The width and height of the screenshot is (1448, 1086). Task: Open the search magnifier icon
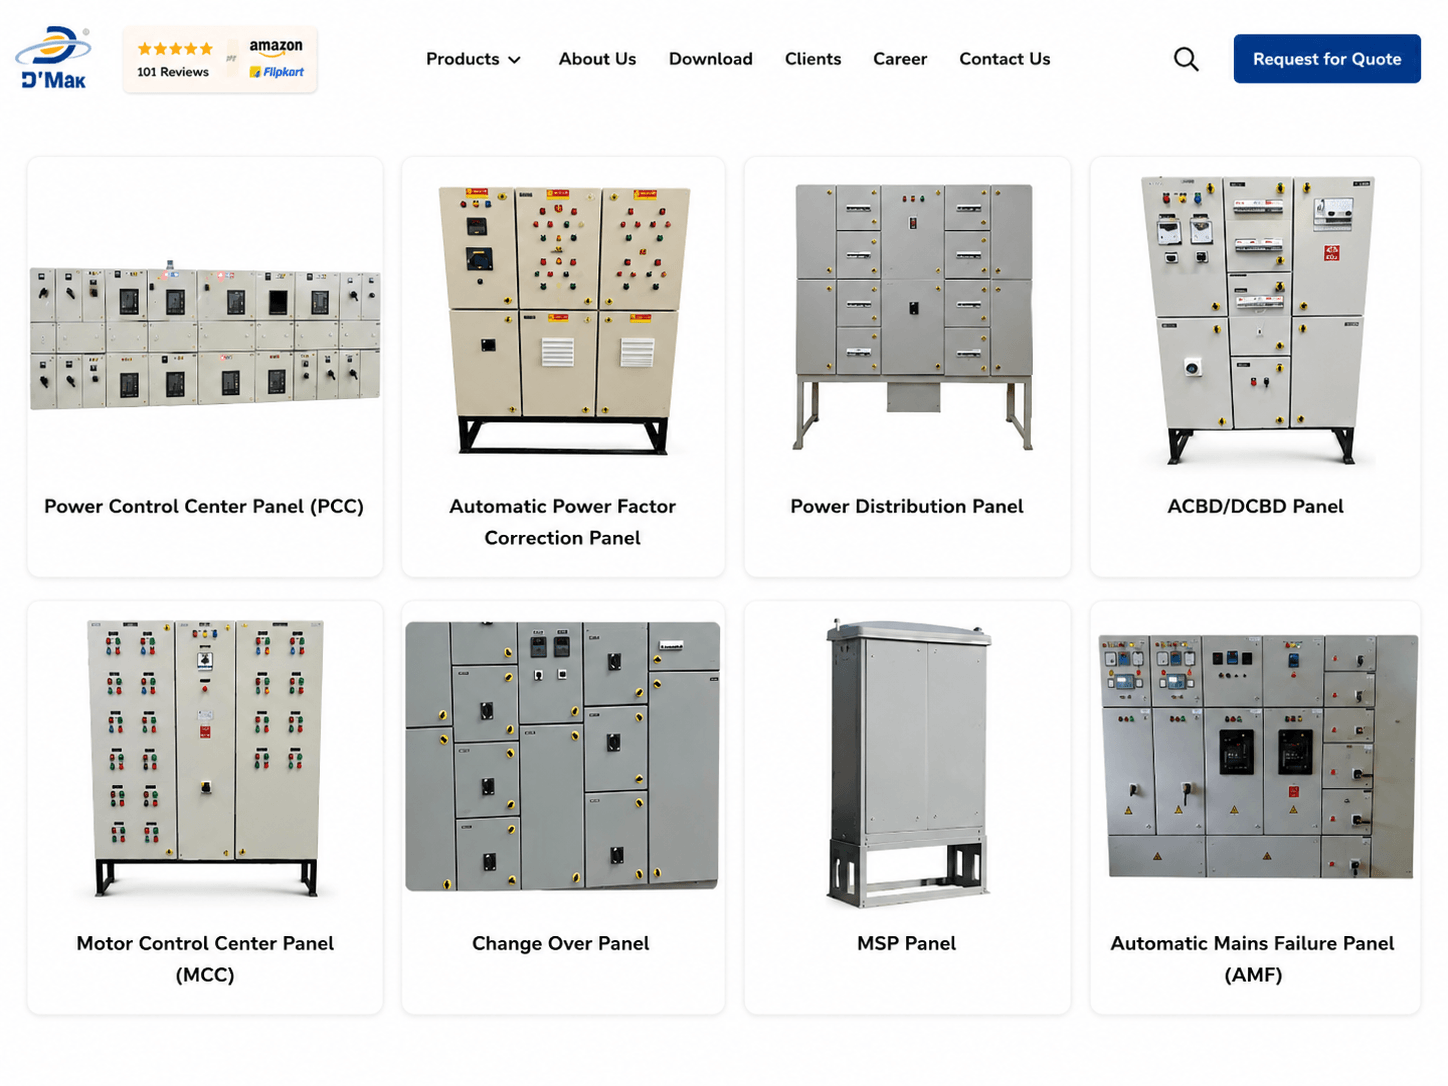(1186, 59)
